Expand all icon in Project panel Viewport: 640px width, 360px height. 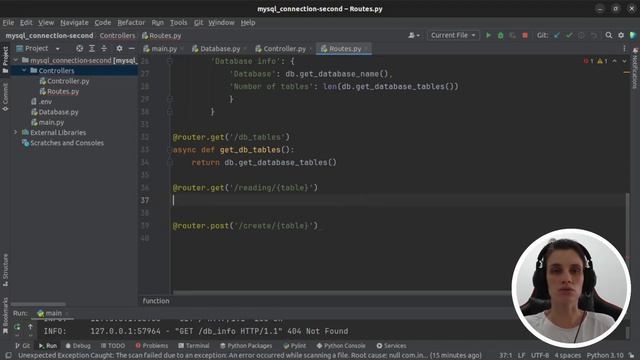tap(92, 49)
